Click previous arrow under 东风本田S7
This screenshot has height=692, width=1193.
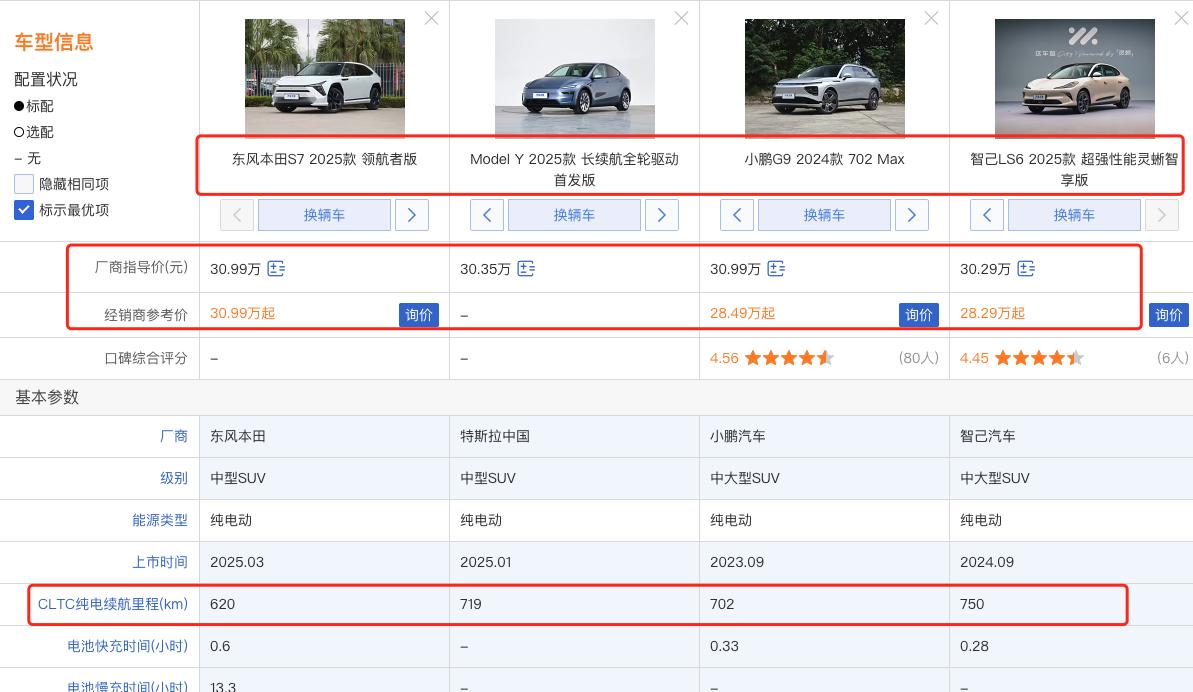(237, 215)
